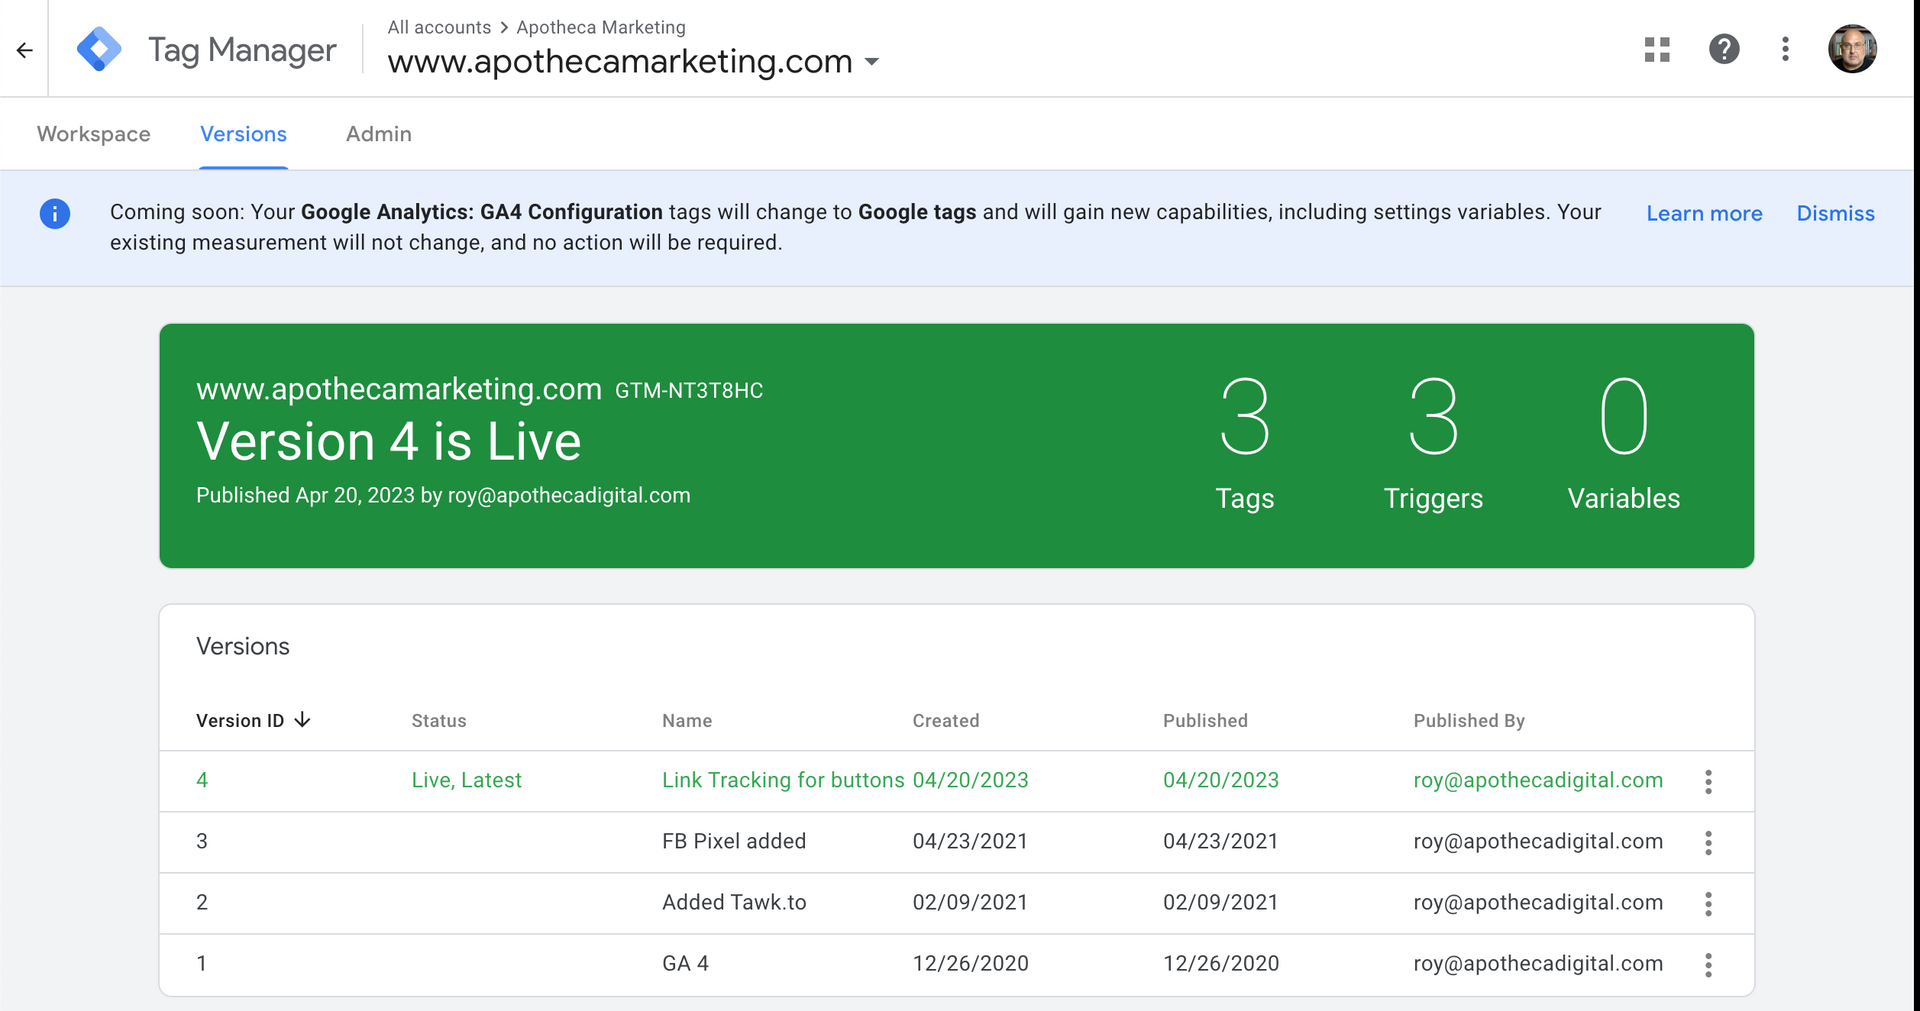1920x1011 pixels.
Task: Sort by the Status column header
Action: pyautogui.click(x=439, y=721)
